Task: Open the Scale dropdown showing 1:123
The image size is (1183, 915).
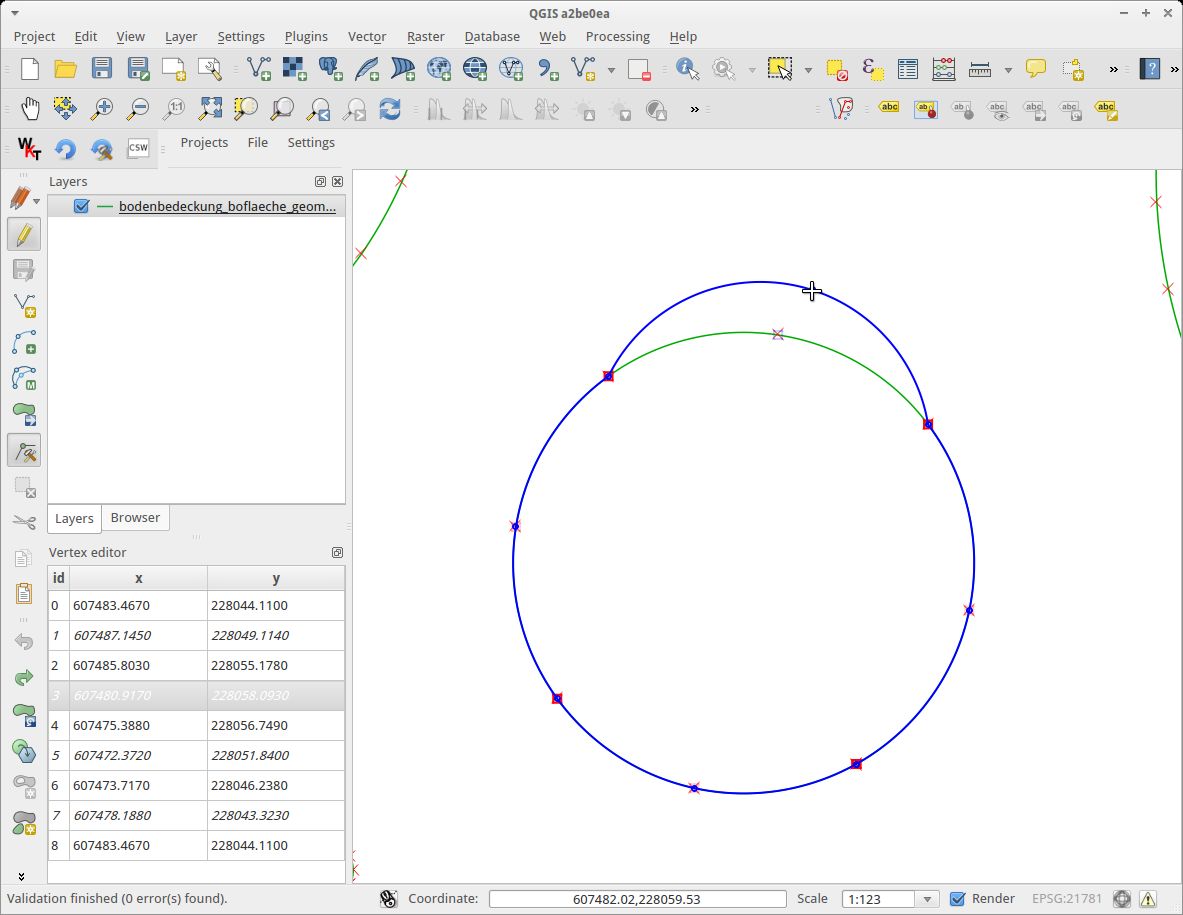Action: click(x=927, y=899)
